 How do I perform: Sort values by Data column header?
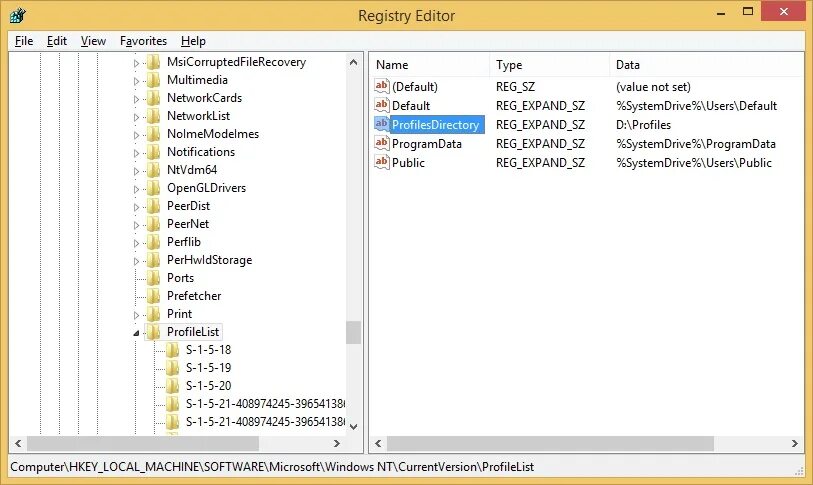pyautogui.click(x=706, y=65)
